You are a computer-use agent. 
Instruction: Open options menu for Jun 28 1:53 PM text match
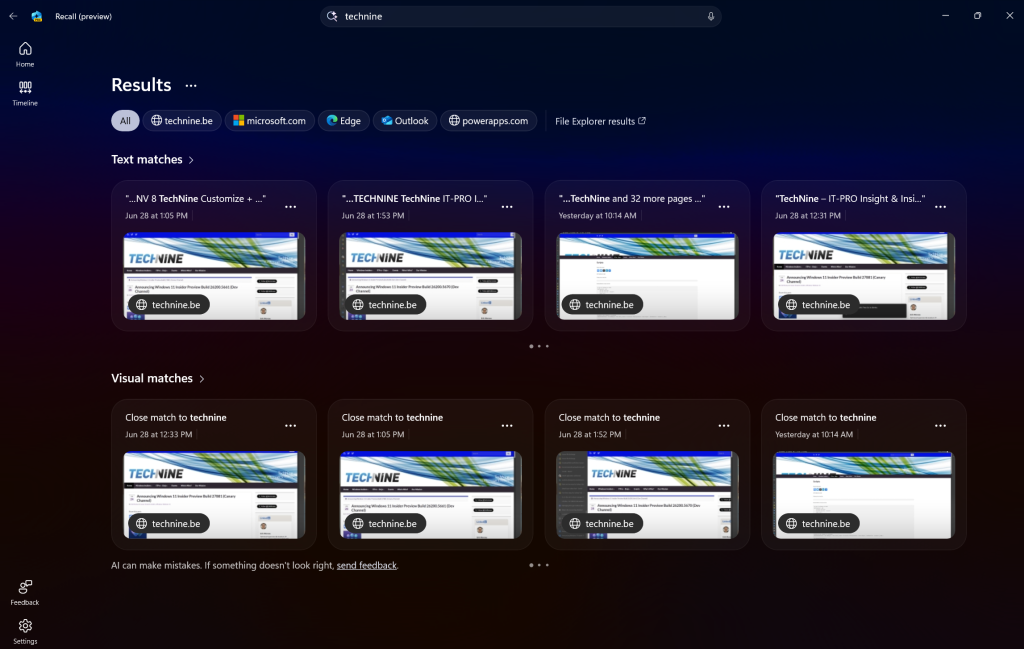[x=507, y=206]
